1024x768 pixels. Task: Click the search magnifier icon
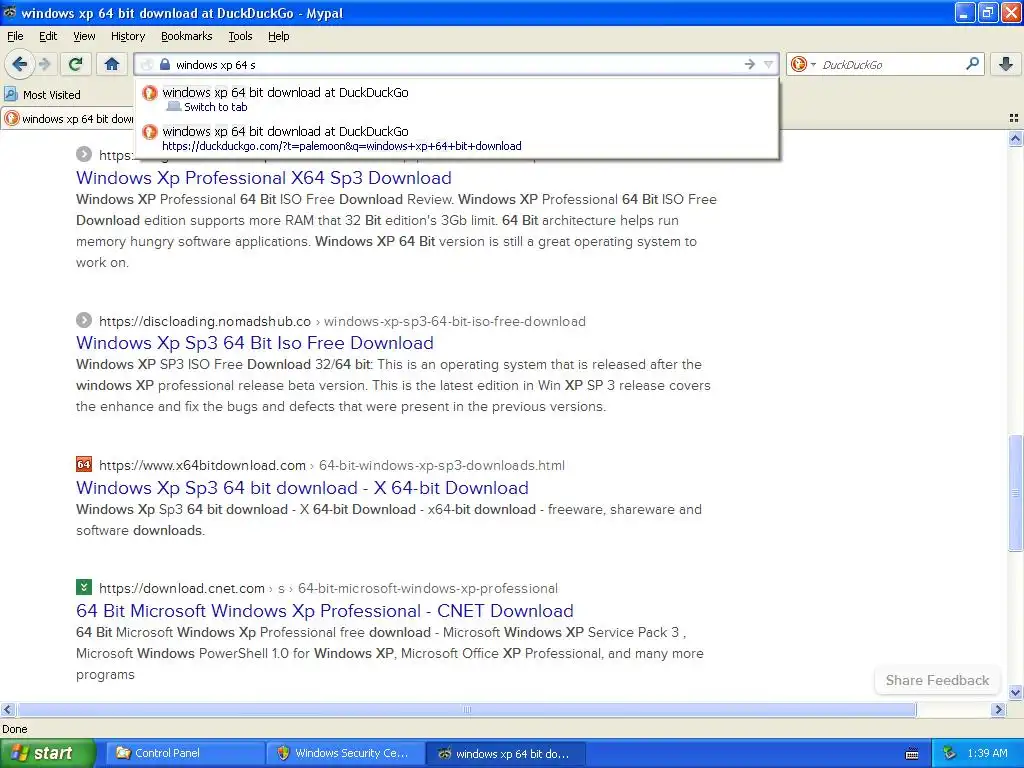click(x=972, y=64)
